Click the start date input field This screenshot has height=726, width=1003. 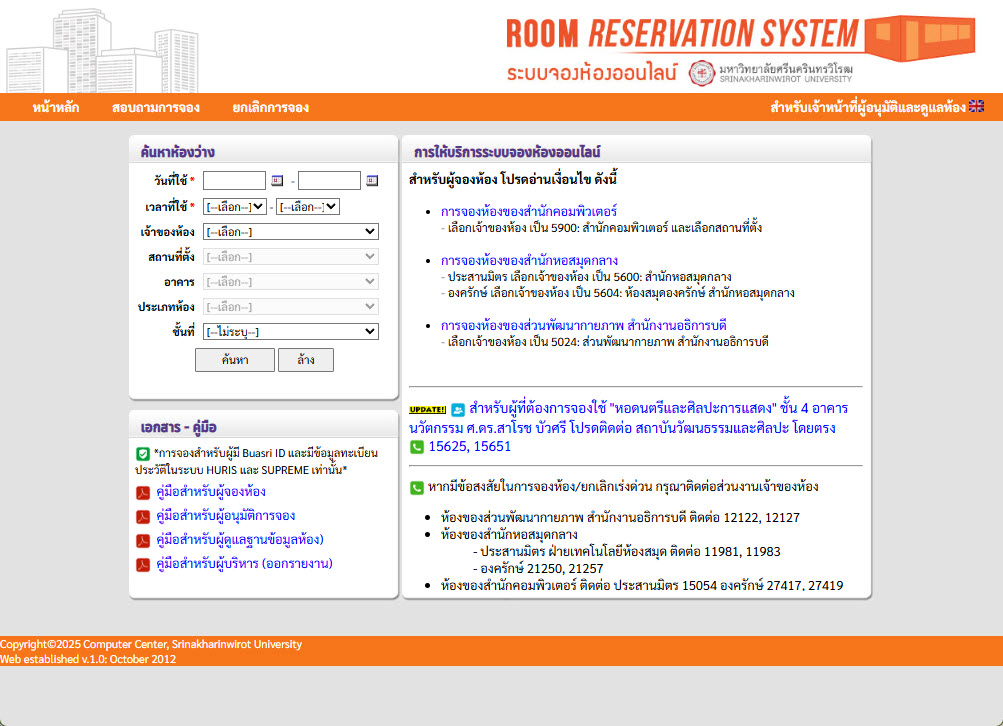(234, 181)
